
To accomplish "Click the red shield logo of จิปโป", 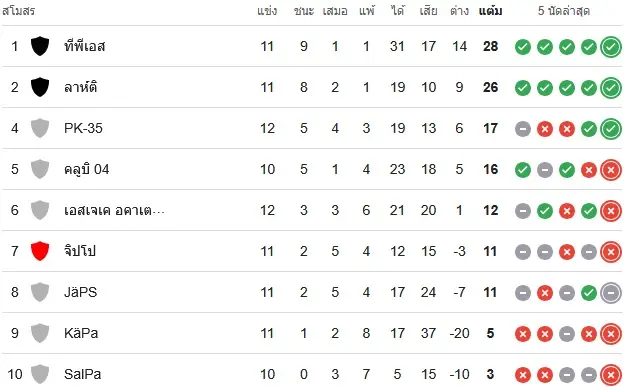I will pyautogui.click(x=40, y=251).
